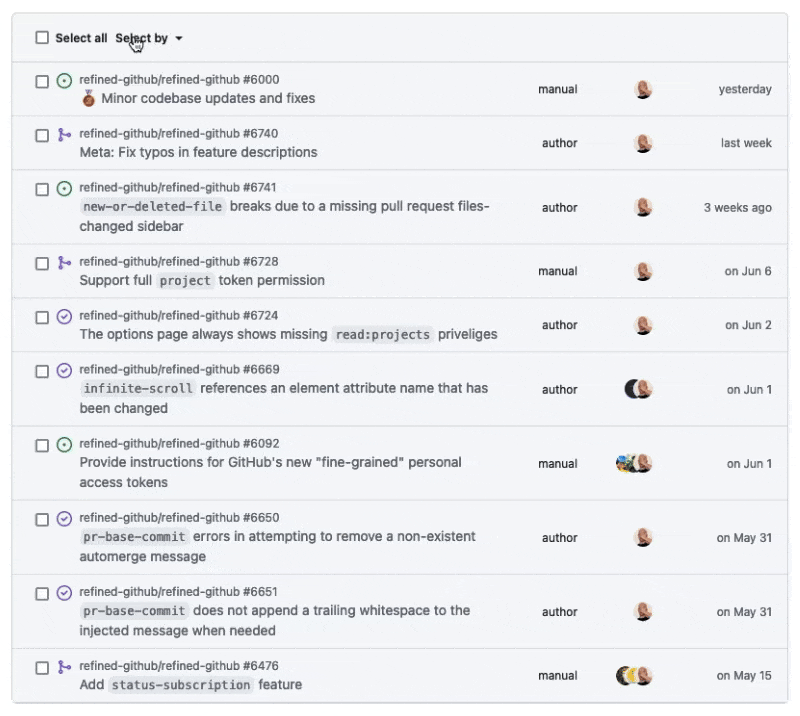
Task: Check the box for notification #6651
Action: tap(42, 594)
